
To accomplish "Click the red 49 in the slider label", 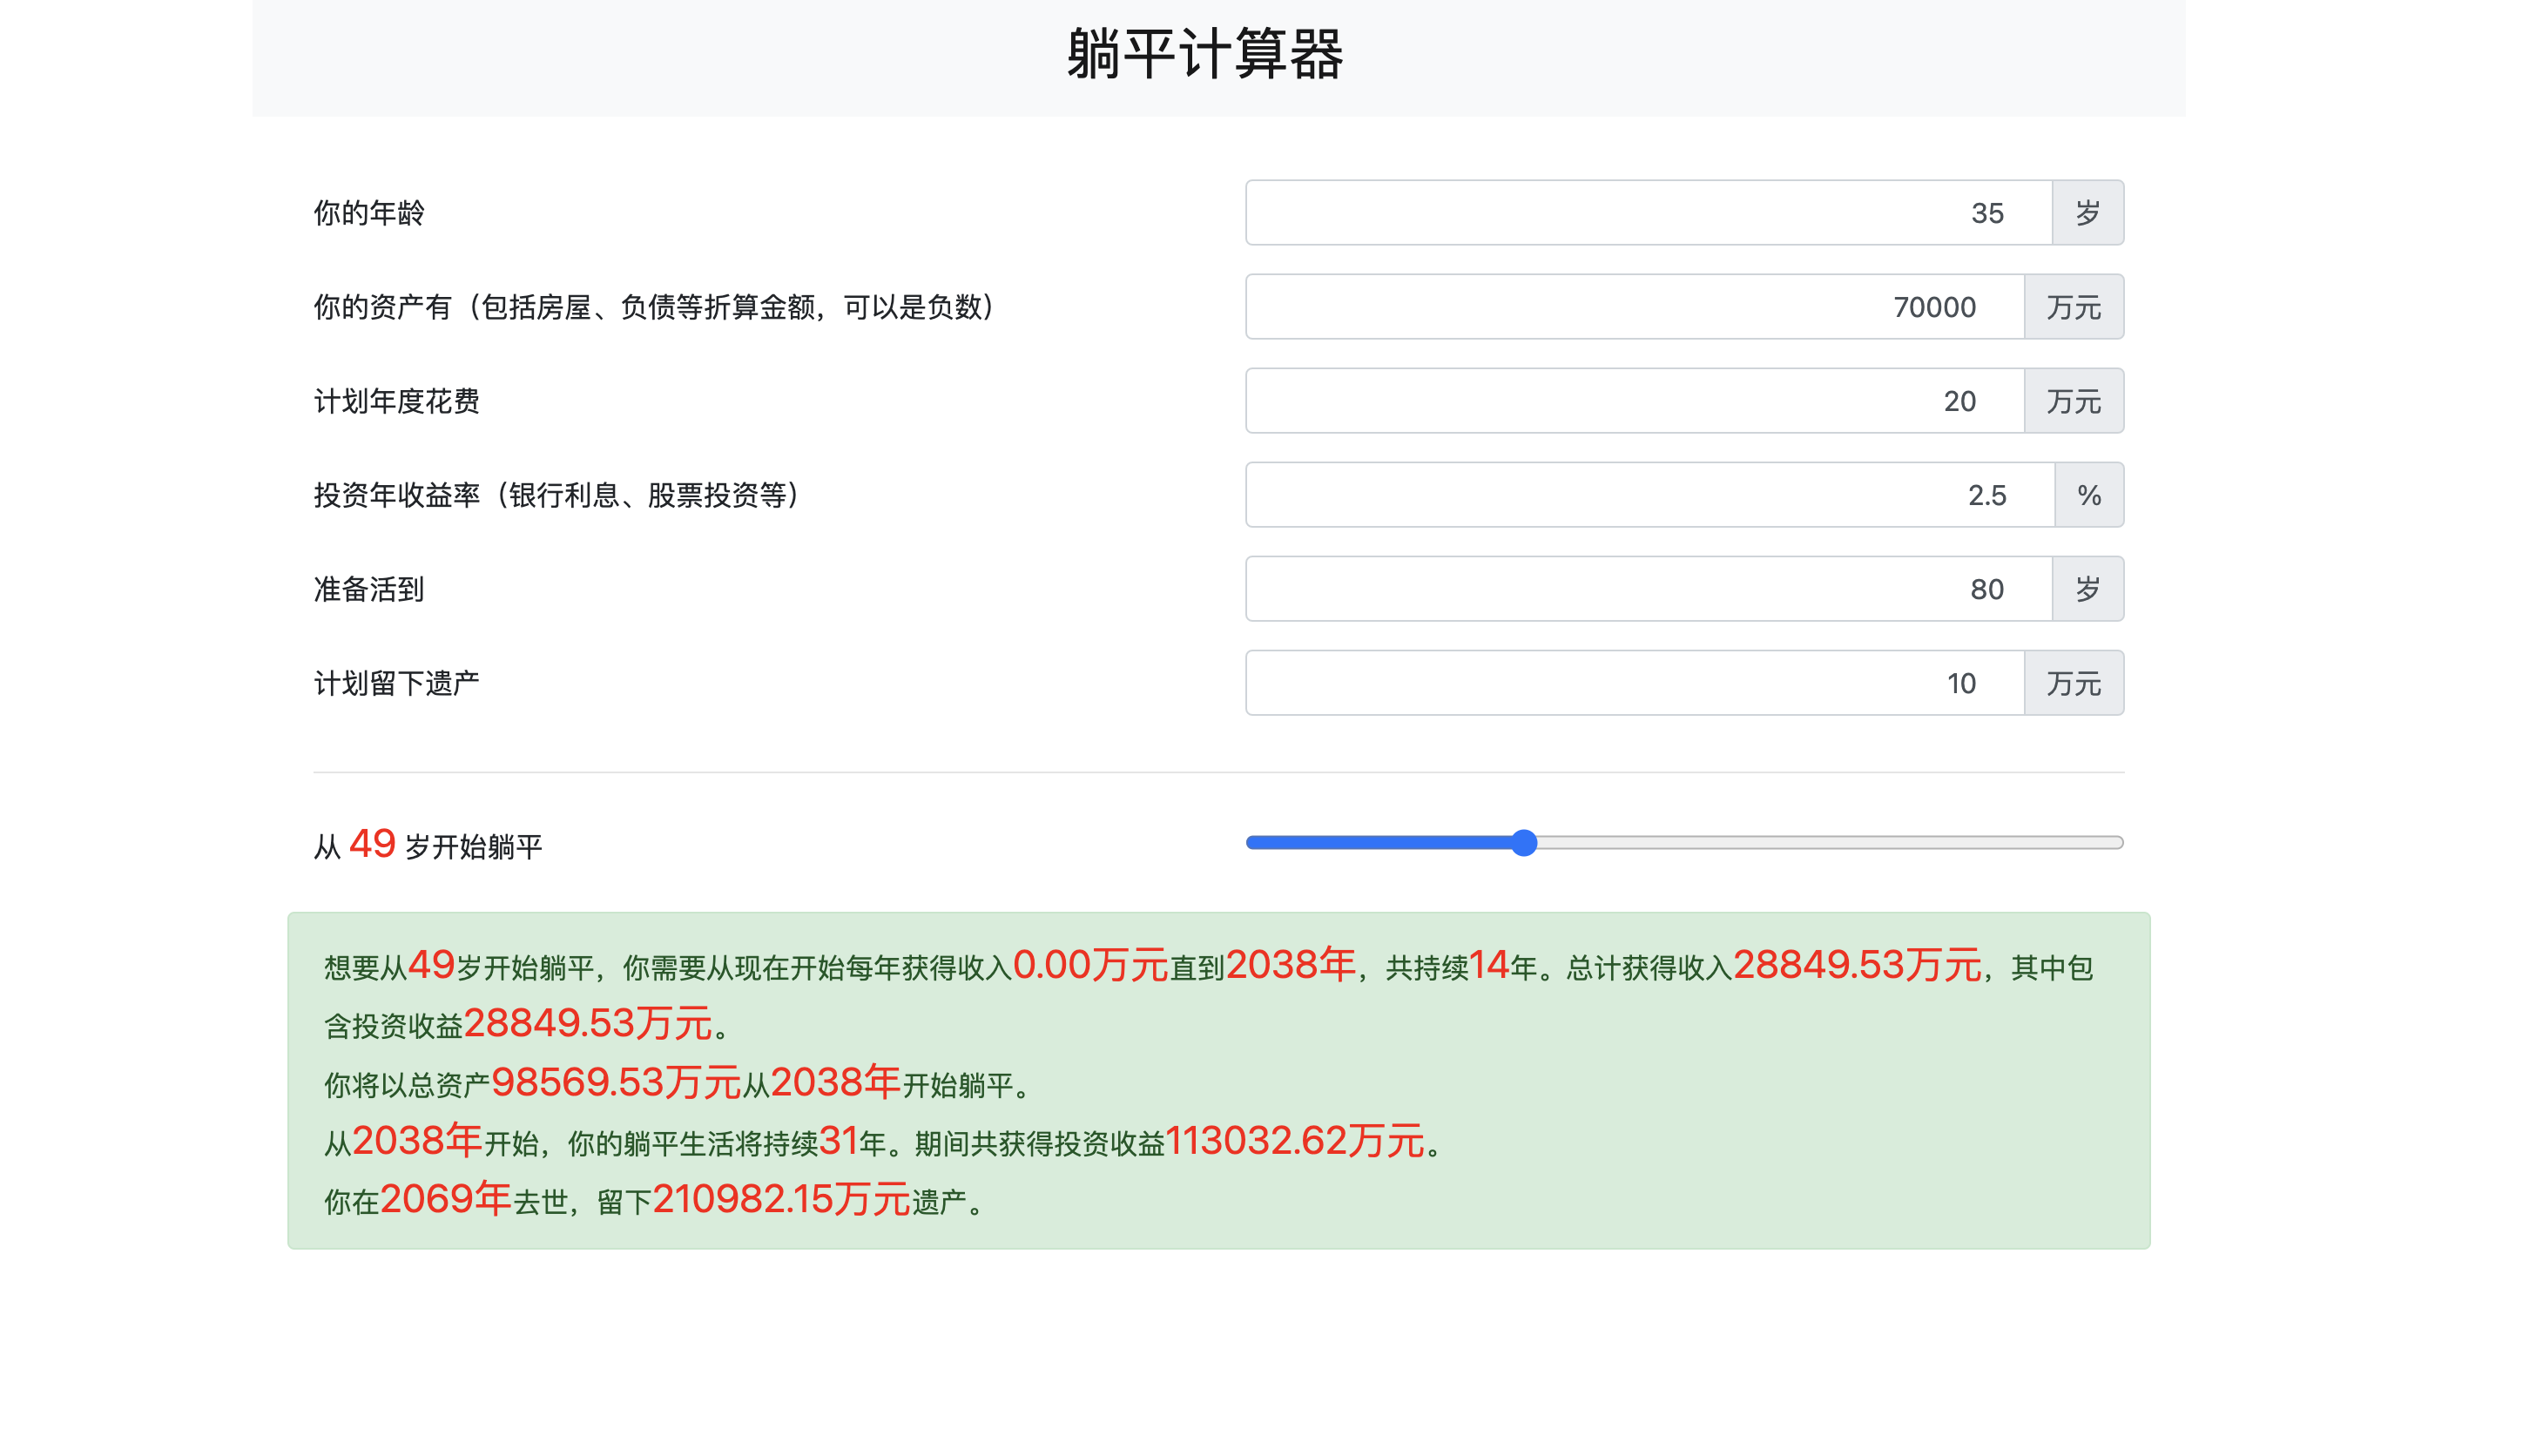I will click(372, 843).
